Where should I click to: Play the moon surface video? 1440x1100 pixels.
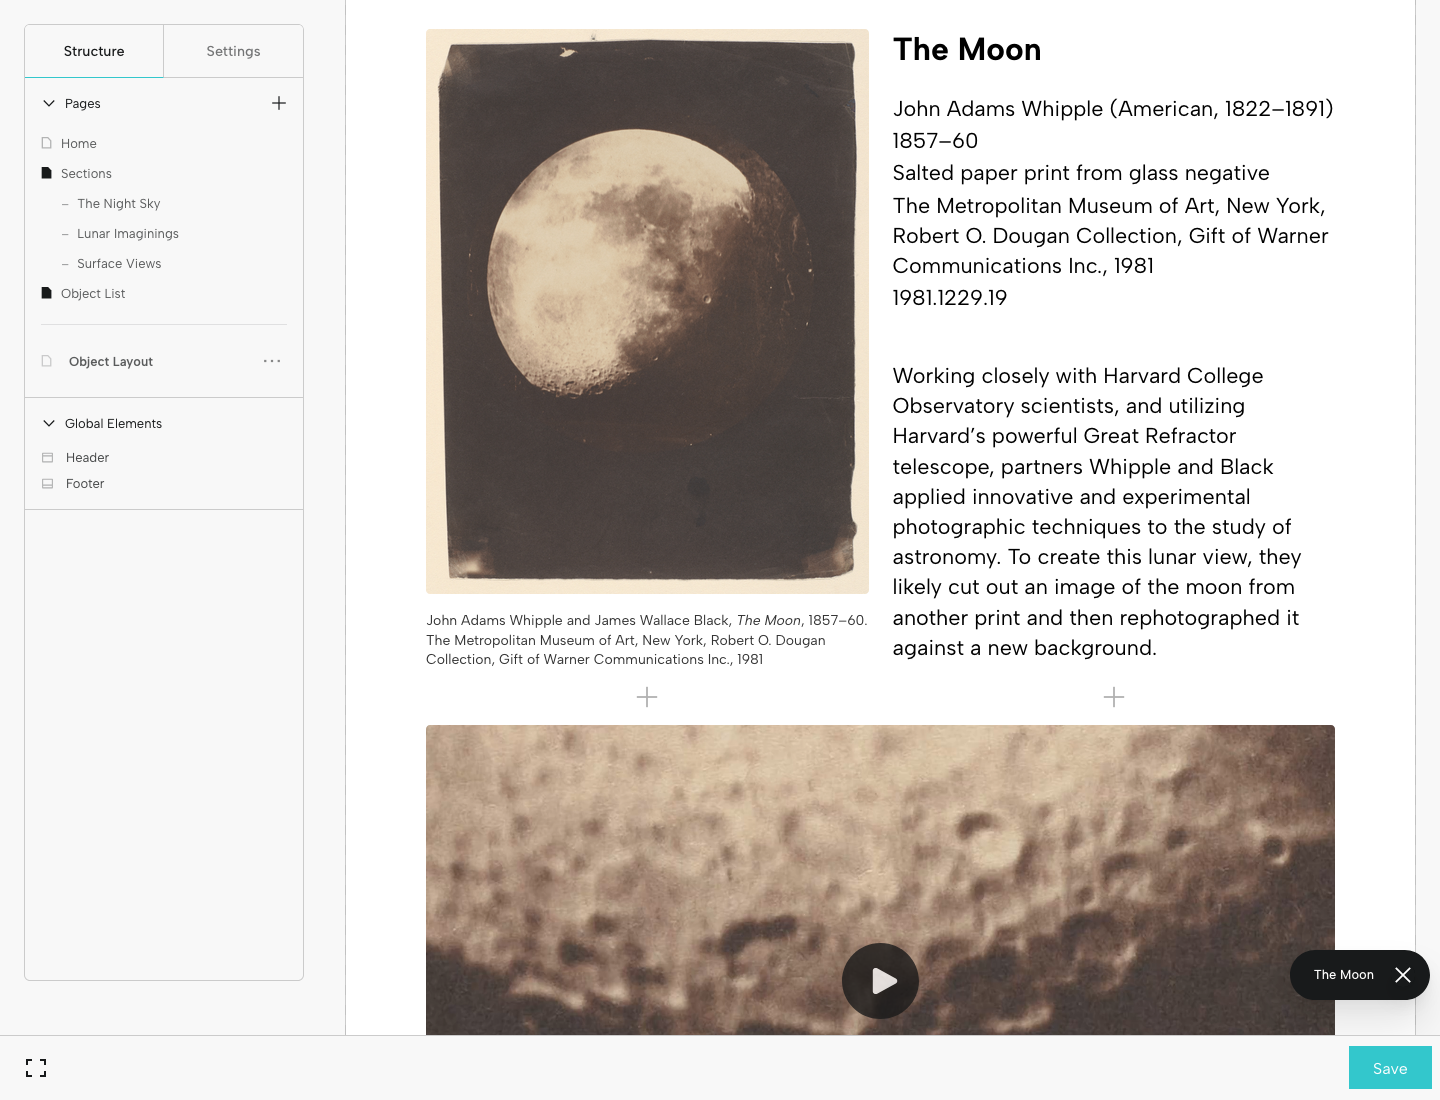coord(880,981)
